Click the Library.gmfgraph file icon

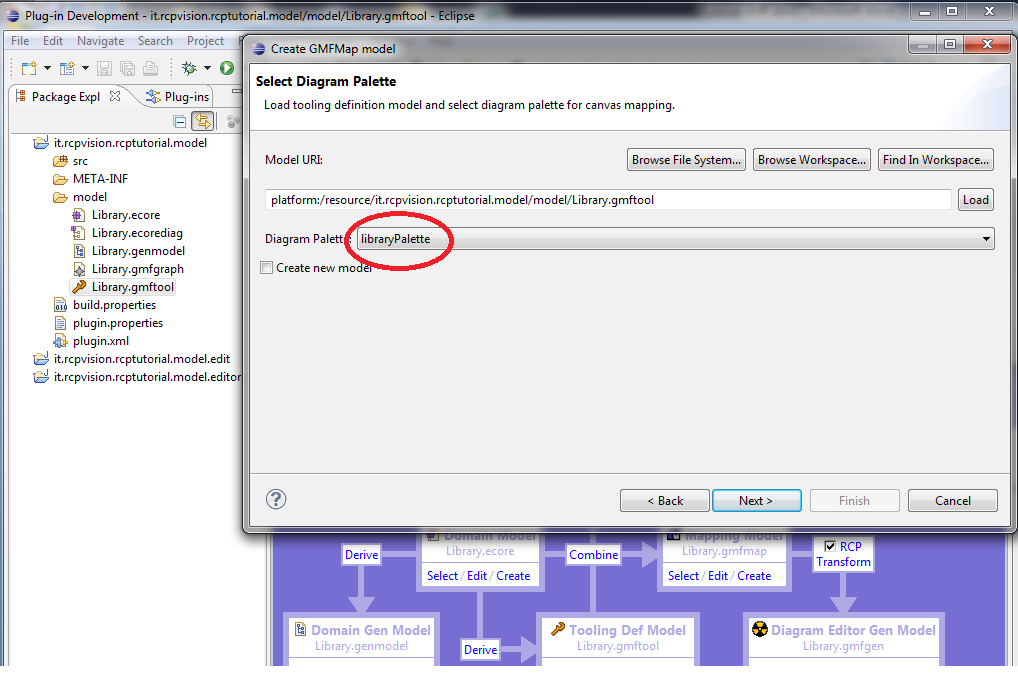[79, 269]
